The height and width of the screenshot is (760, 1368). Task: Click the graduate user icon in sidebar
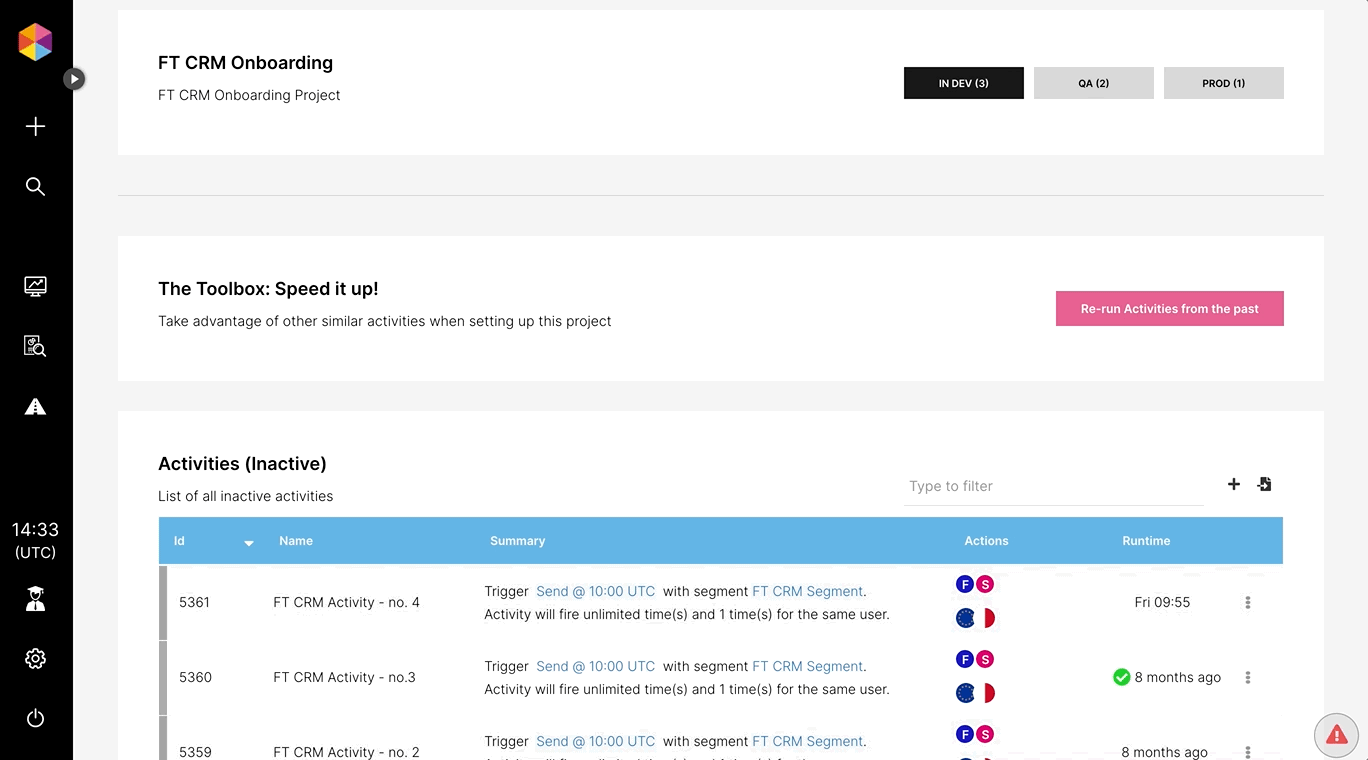point(35,599)
